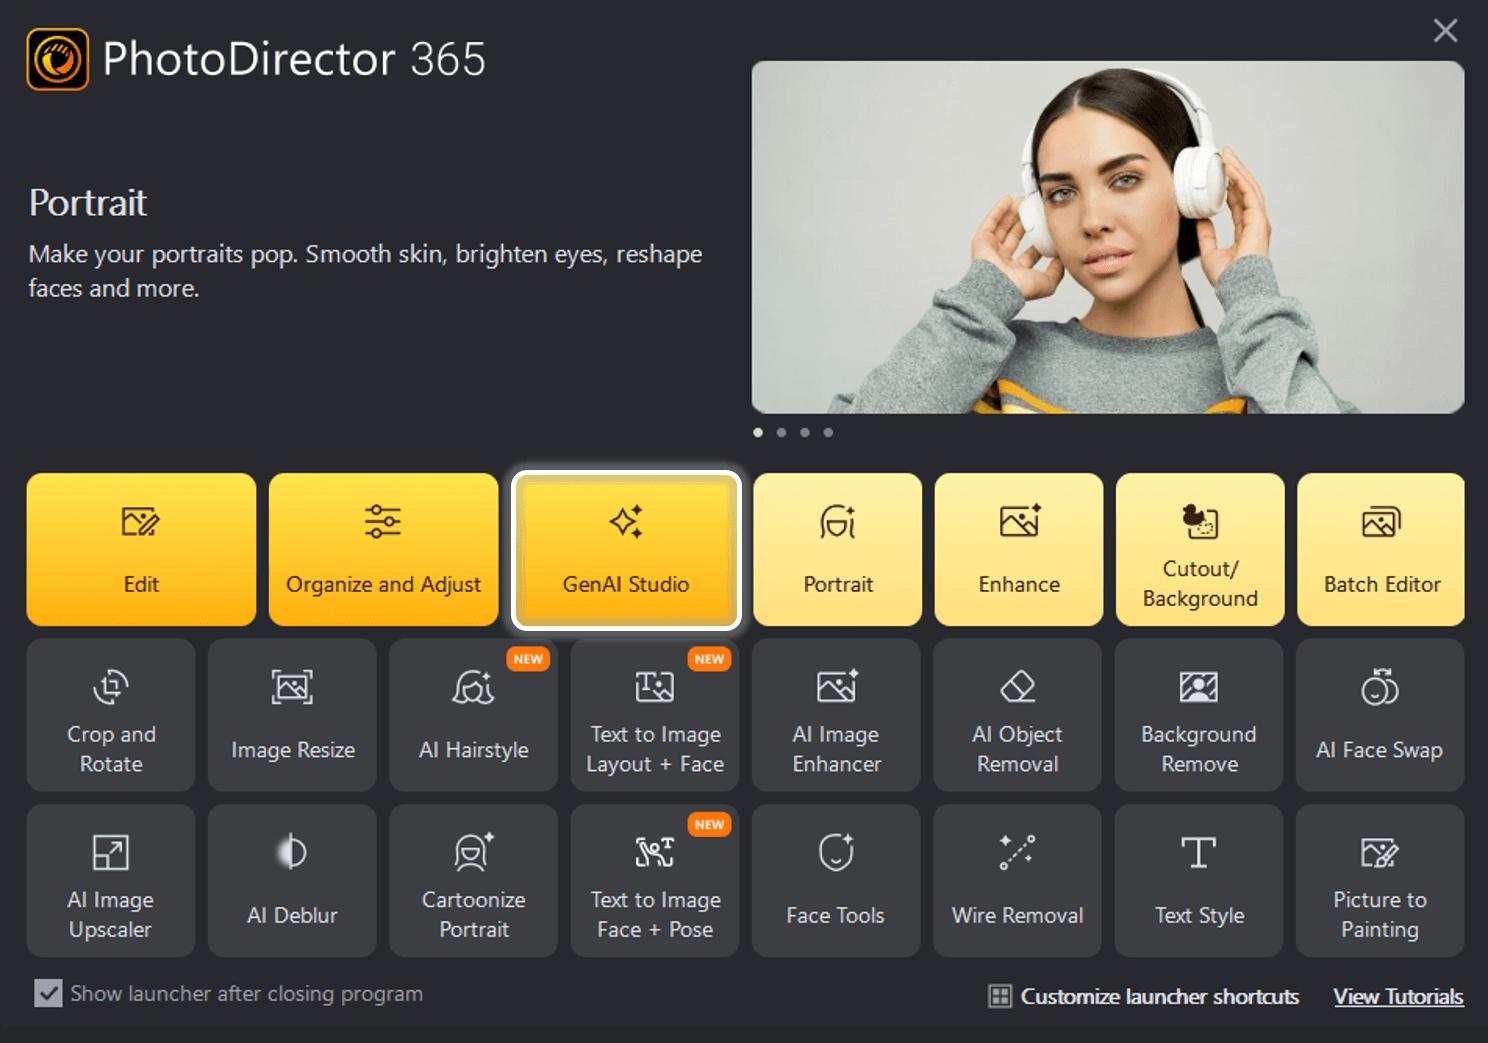
Task: Open Cutout/Background tile
Action: 1200,549
